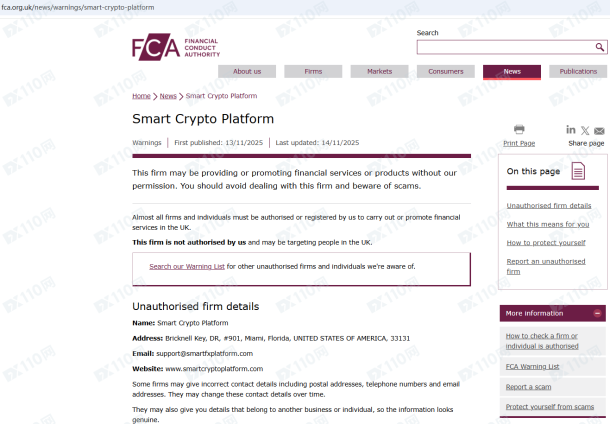
Task: Click the Home breadcrumb link
Action: [141, 96]
